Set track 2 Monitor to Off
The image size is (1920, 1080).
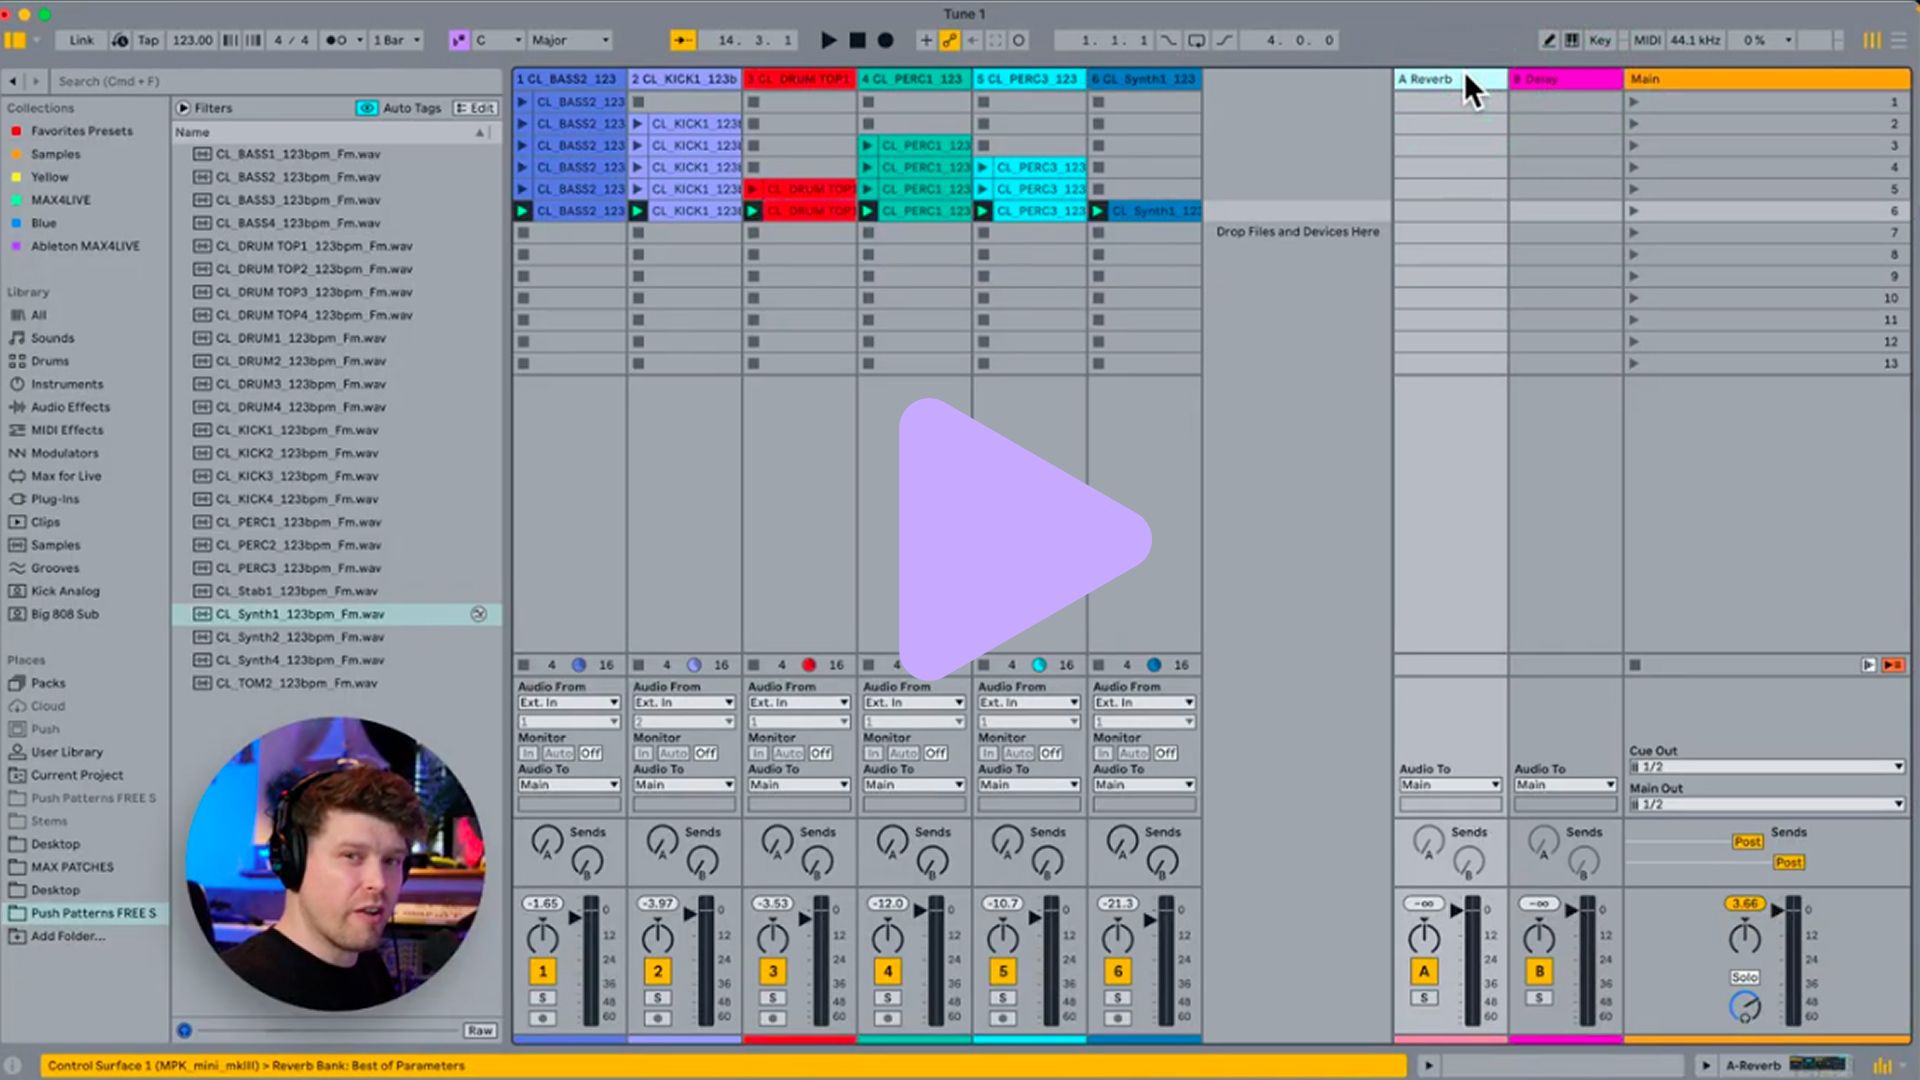pyautogui.click(x=705, y=753)
